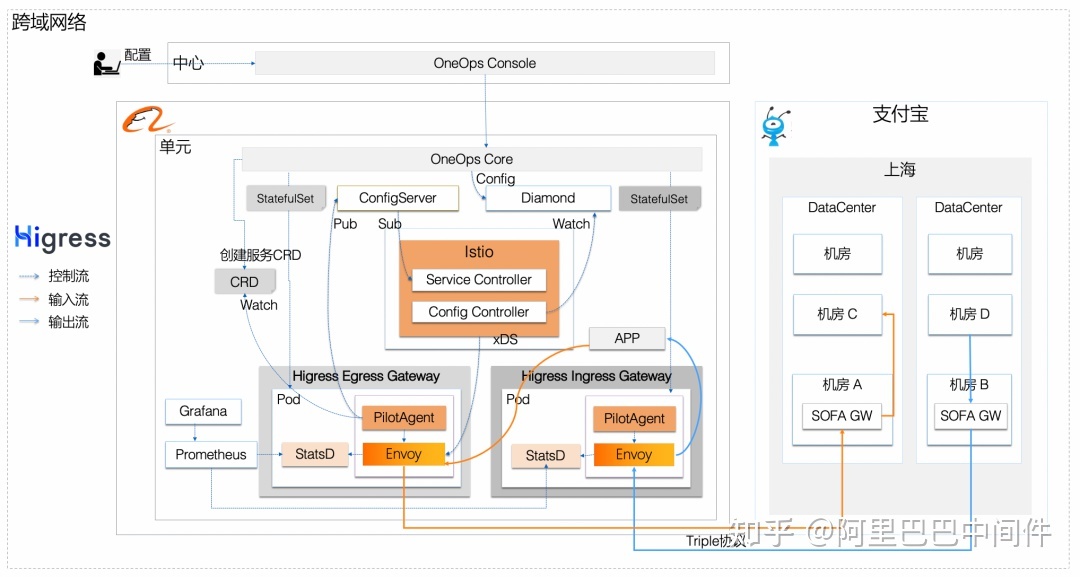
Task: Click the 支付宝 heading
Action: [900, 114]
